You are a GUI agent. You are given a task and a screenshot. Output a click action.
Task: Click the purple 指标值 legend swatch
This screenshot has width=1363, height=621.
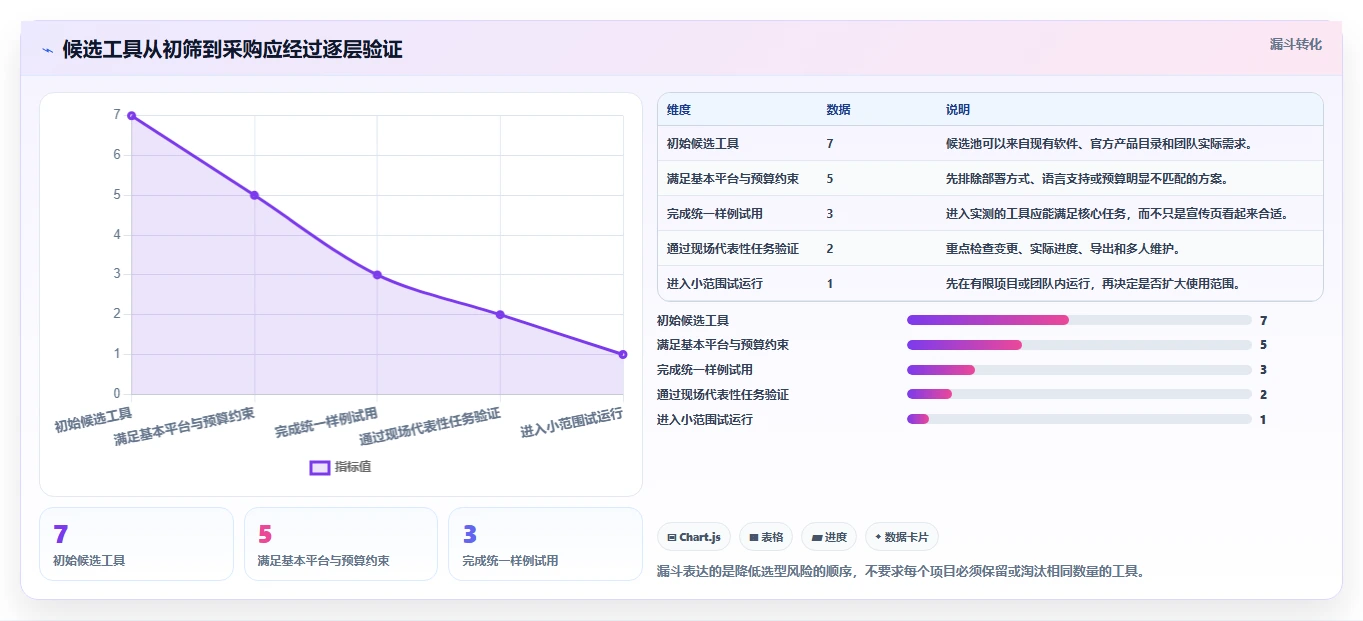pyautogui.click(x=320, y=467)
